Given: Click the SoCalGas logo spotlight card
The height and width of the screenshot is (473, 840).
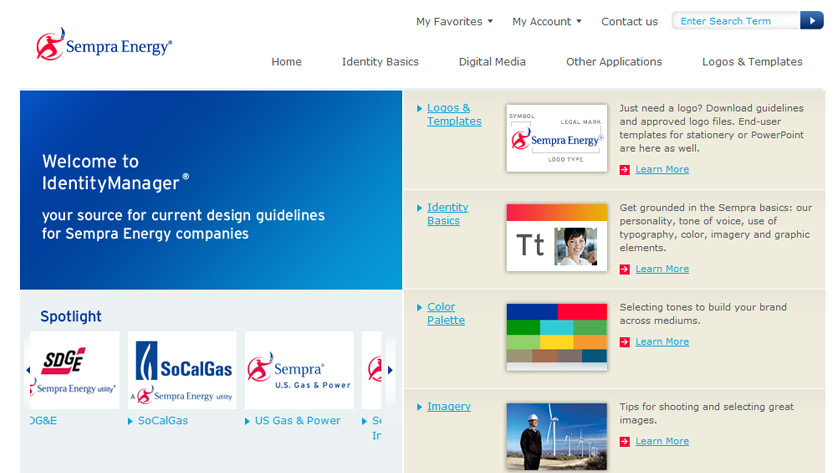Looking at the screenshot, I should (x=182, y=370).
